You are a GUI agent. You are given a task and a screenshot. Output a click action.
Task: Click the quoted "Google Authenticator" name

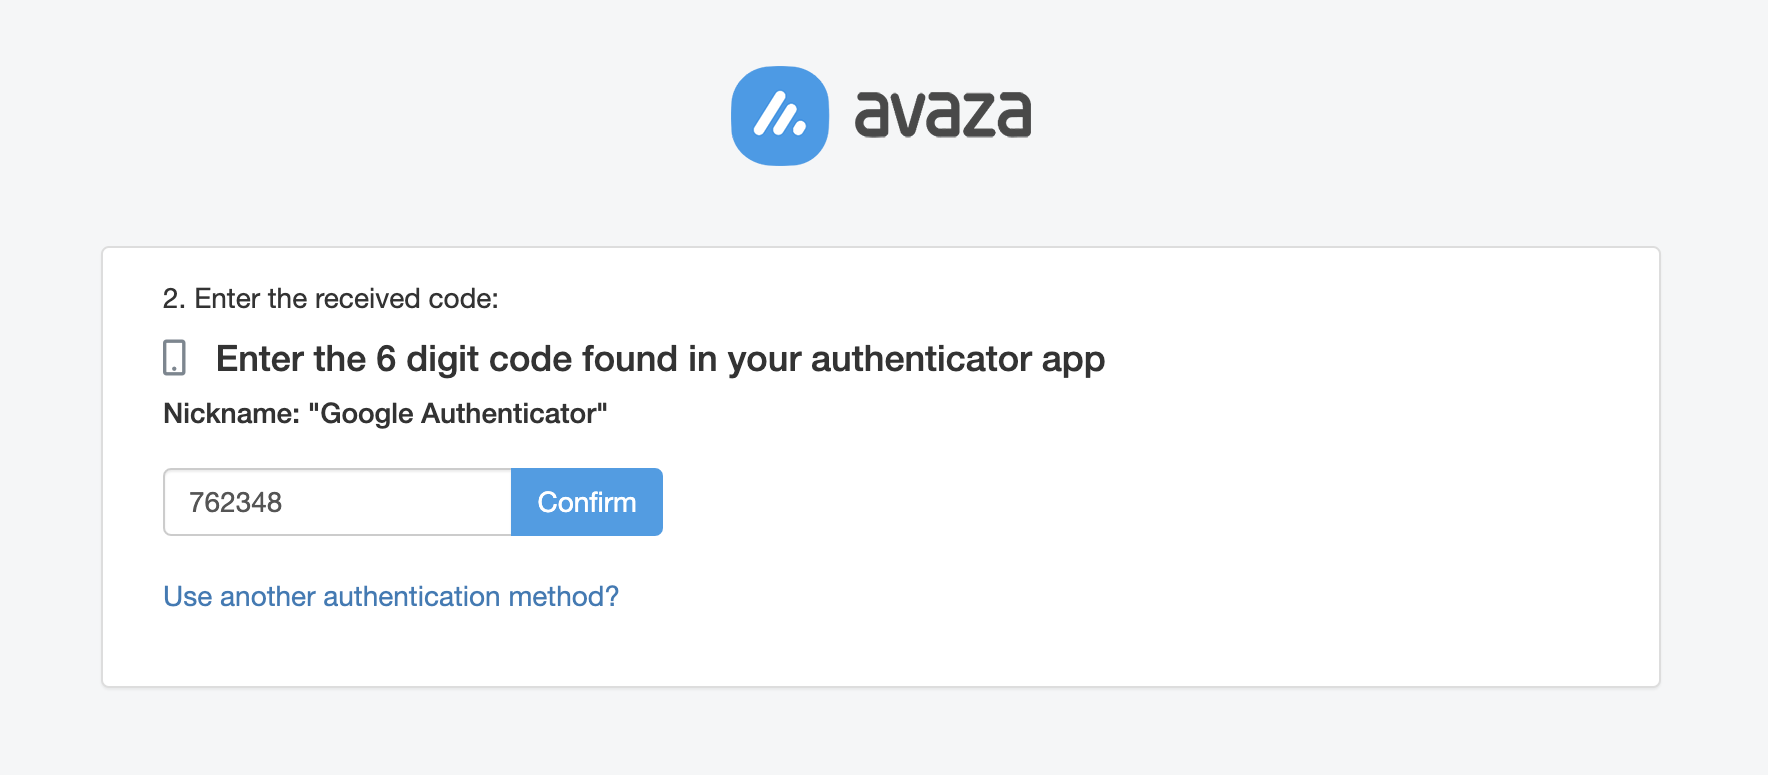point(458,413)
